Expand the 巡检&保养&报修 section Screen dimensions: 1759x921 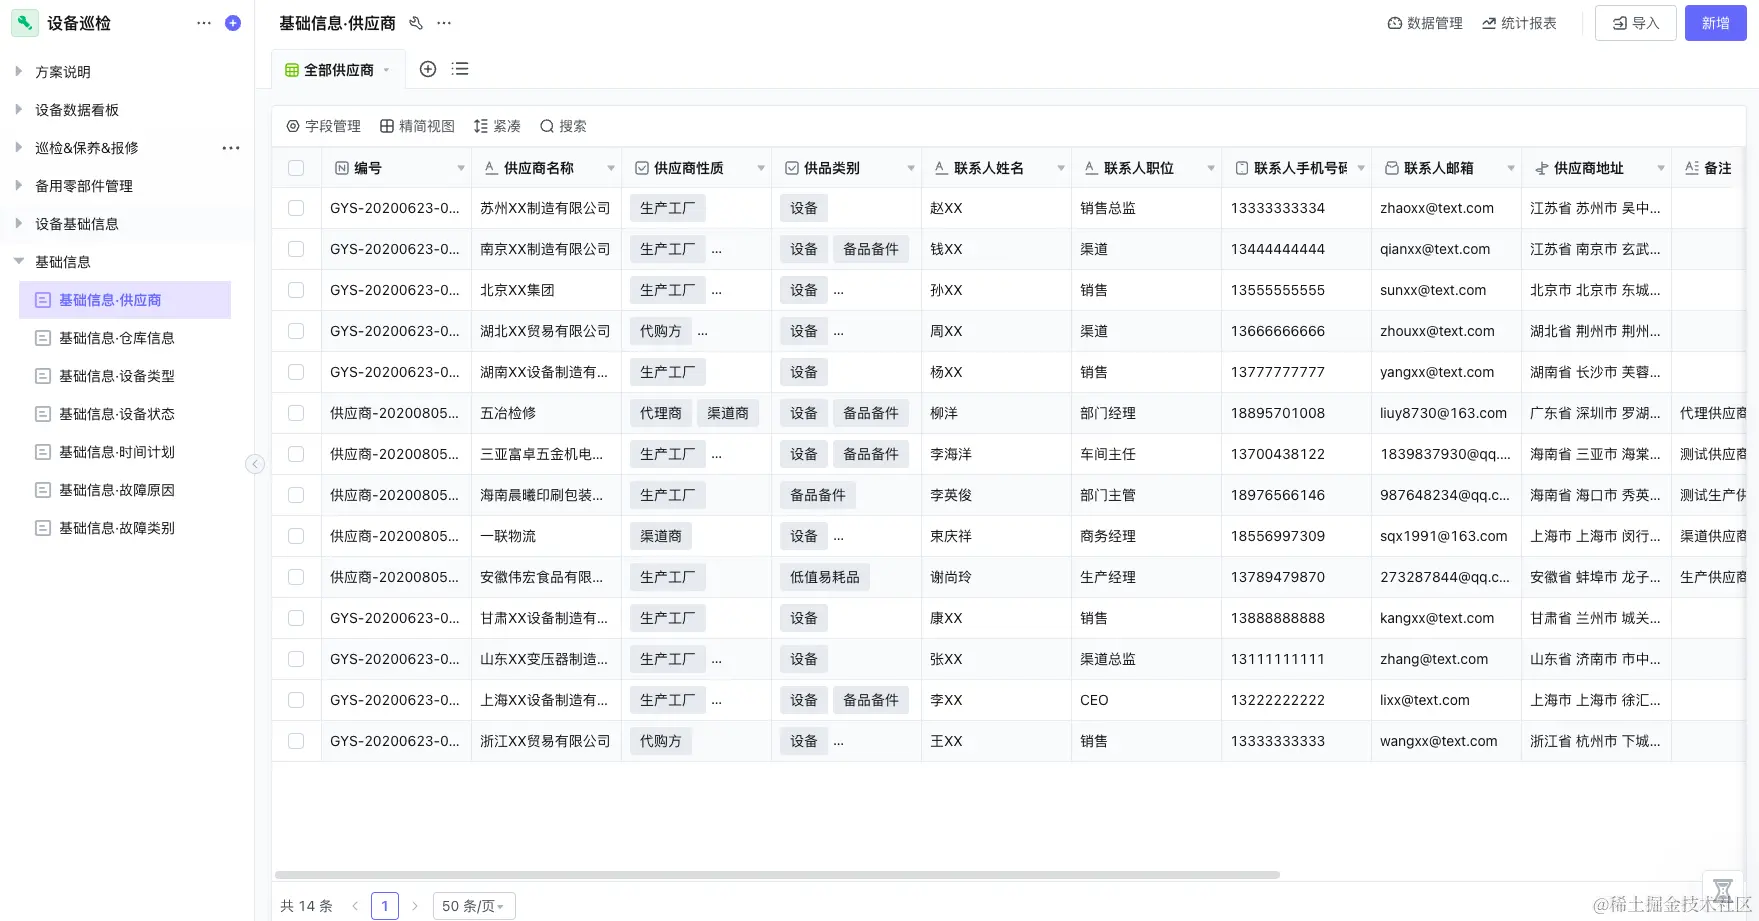(18, 147)
